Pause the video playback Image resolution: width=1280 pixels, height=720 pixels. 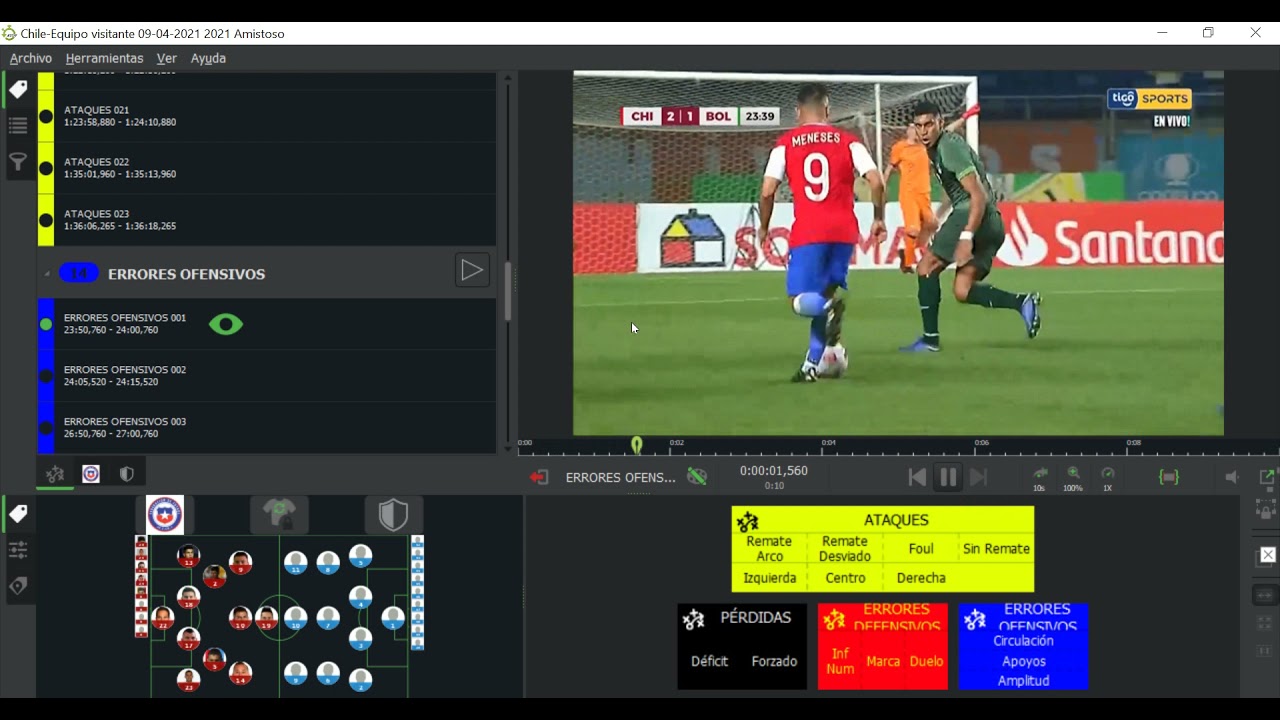[948, 477]
